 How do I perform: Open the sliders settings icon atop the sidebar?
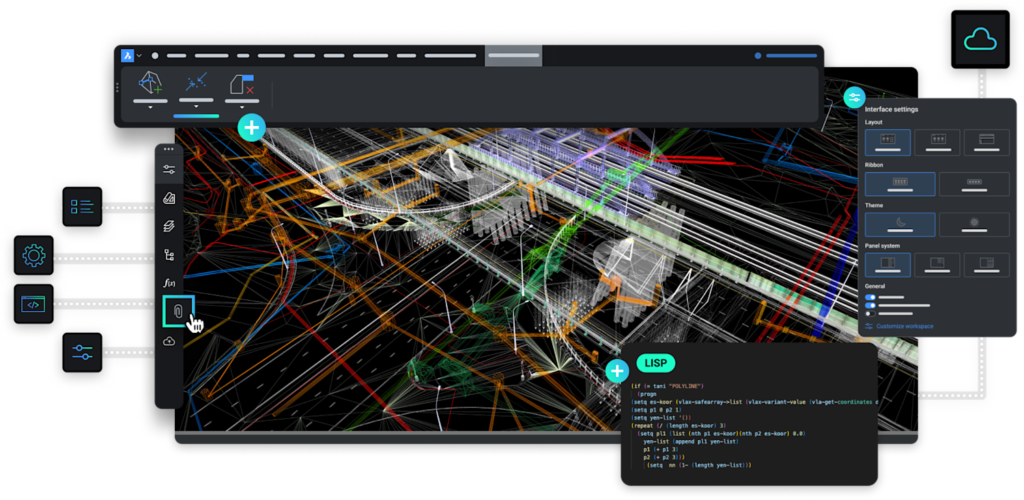(169, 168)
